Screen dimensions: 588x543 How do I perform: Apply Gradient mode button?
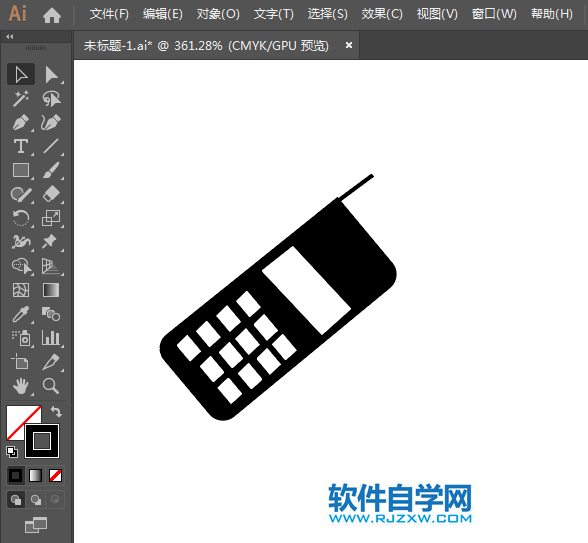36,476
